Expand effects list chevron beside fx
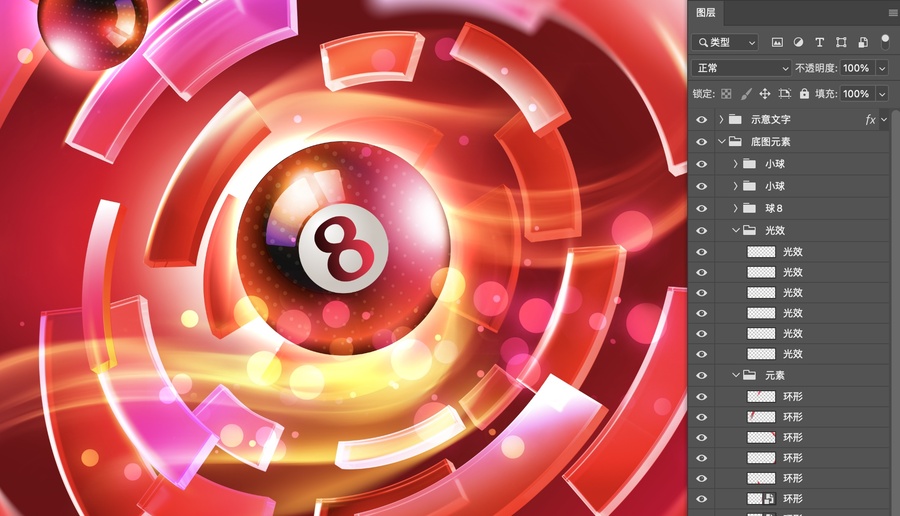The width and height of the screenshot is (900, 516). pos(884,119)
